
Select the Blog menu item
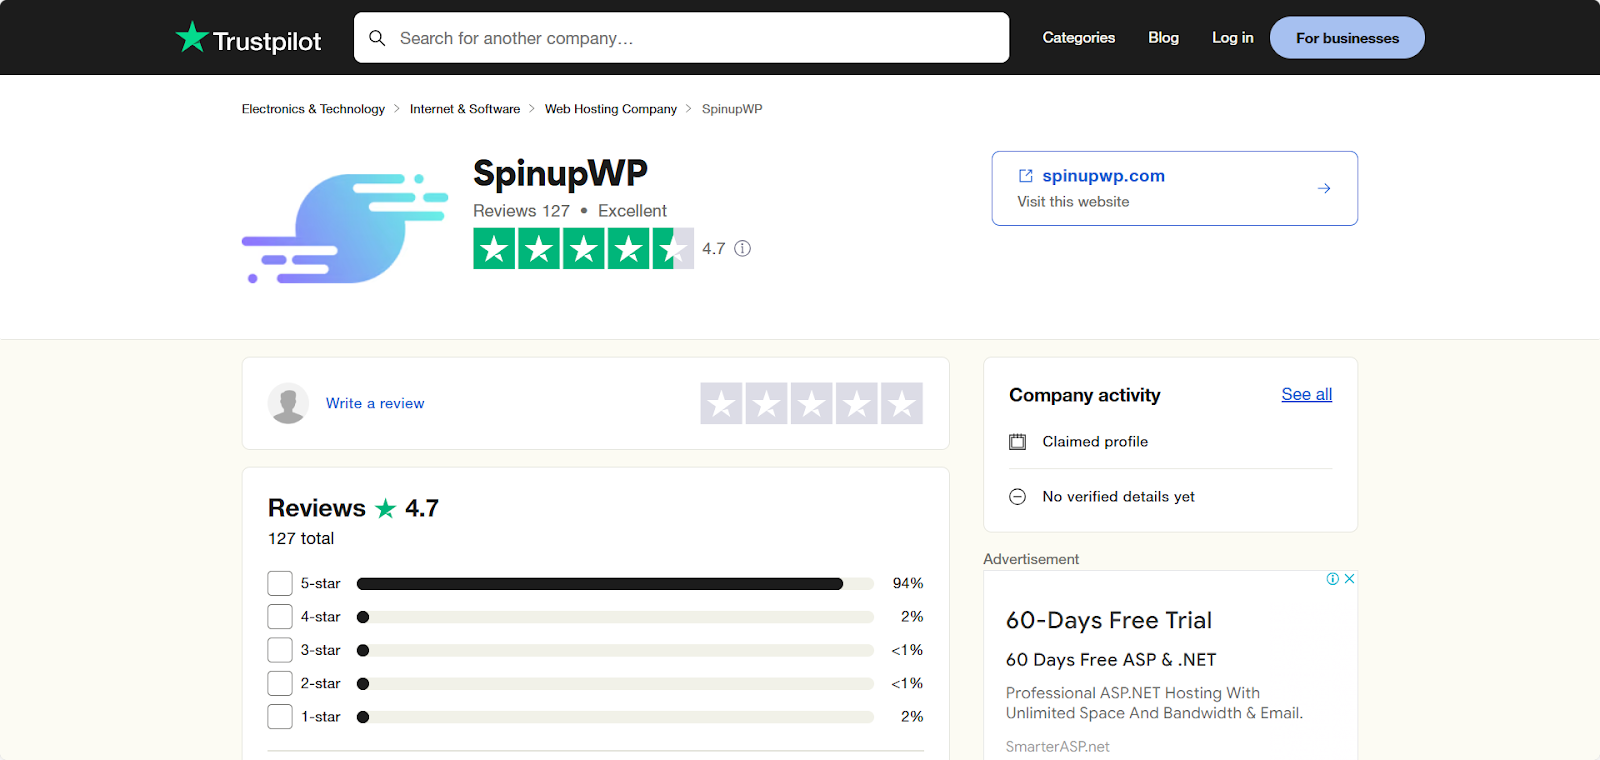click(x=1163, y=37)
